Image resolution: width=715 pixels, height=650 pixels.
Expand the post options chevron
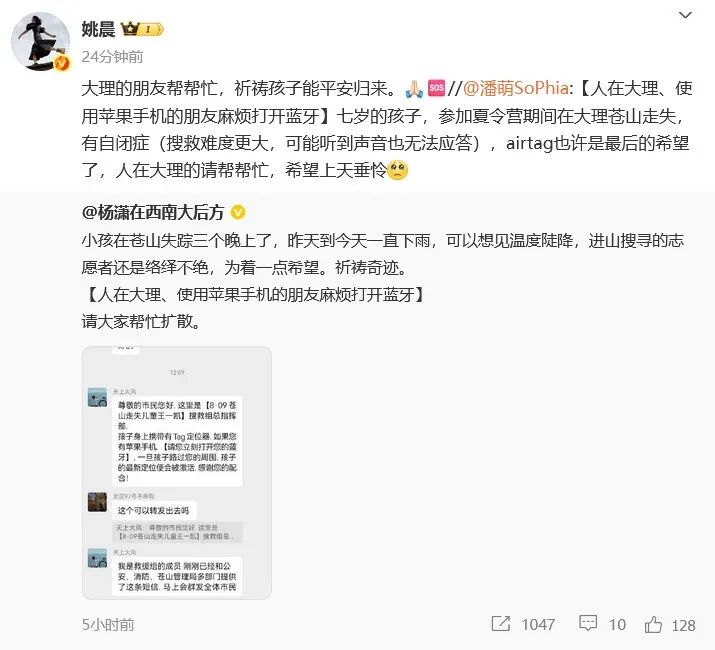(685, 16)
